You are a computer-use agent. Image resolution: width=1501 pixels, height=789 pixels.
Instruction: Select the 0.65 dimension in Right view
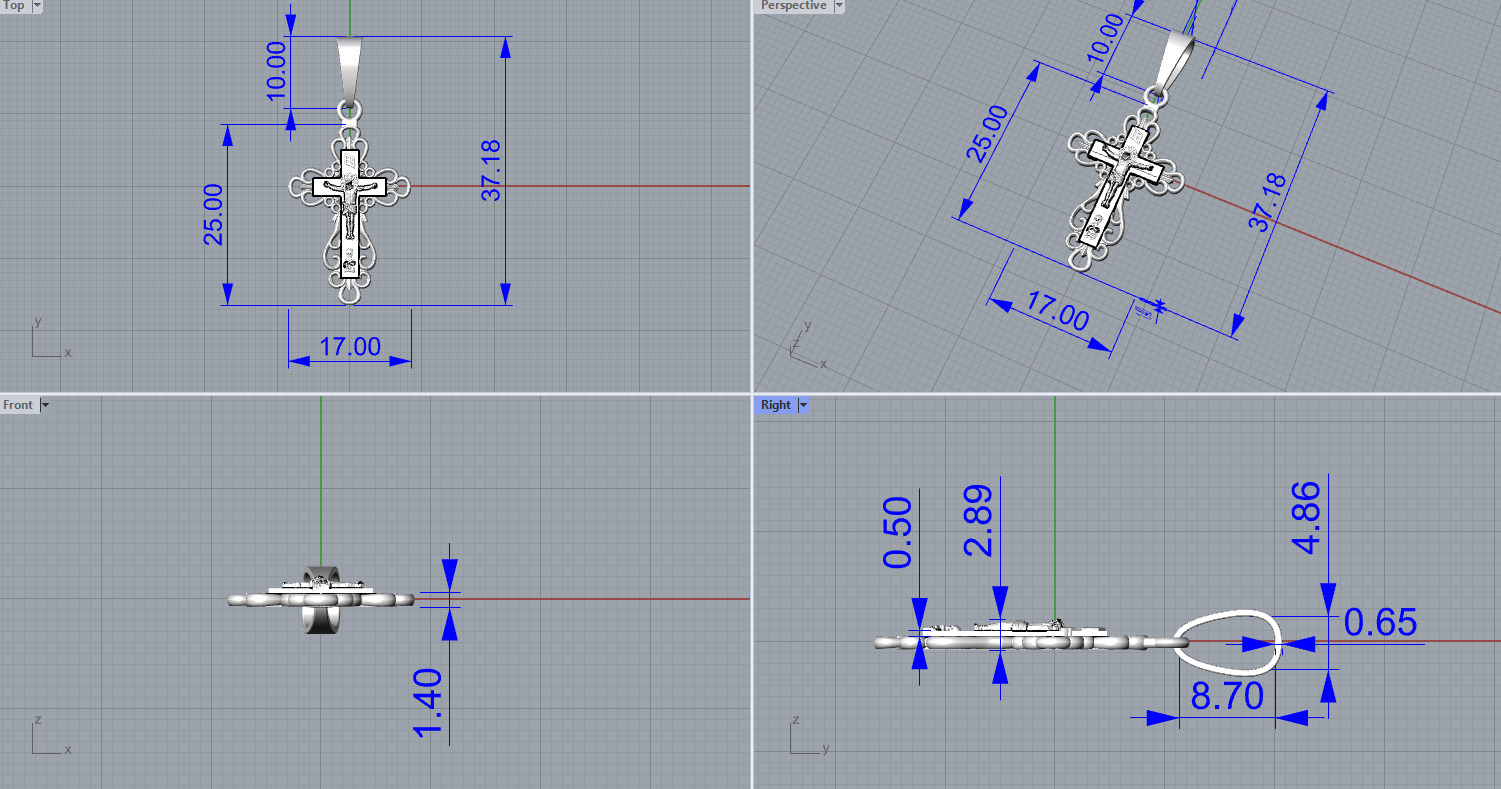click(x=1380, y=622)
